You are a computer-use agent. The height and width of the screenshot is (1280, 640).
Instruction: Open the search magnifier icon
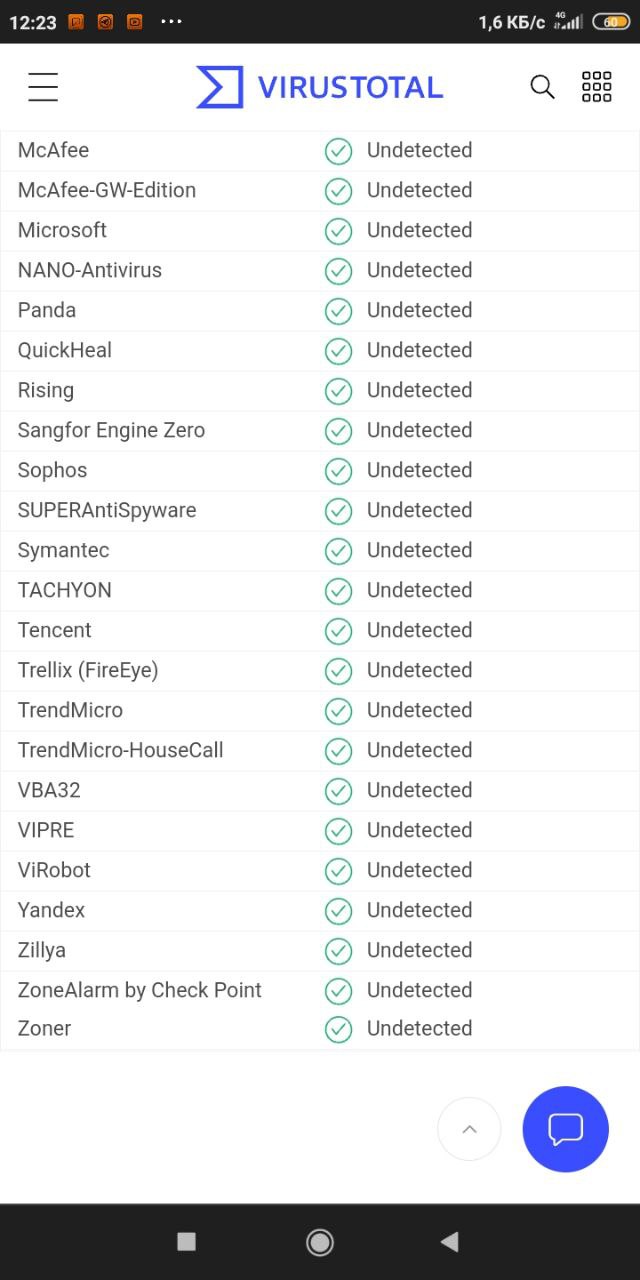pos(542,87)
